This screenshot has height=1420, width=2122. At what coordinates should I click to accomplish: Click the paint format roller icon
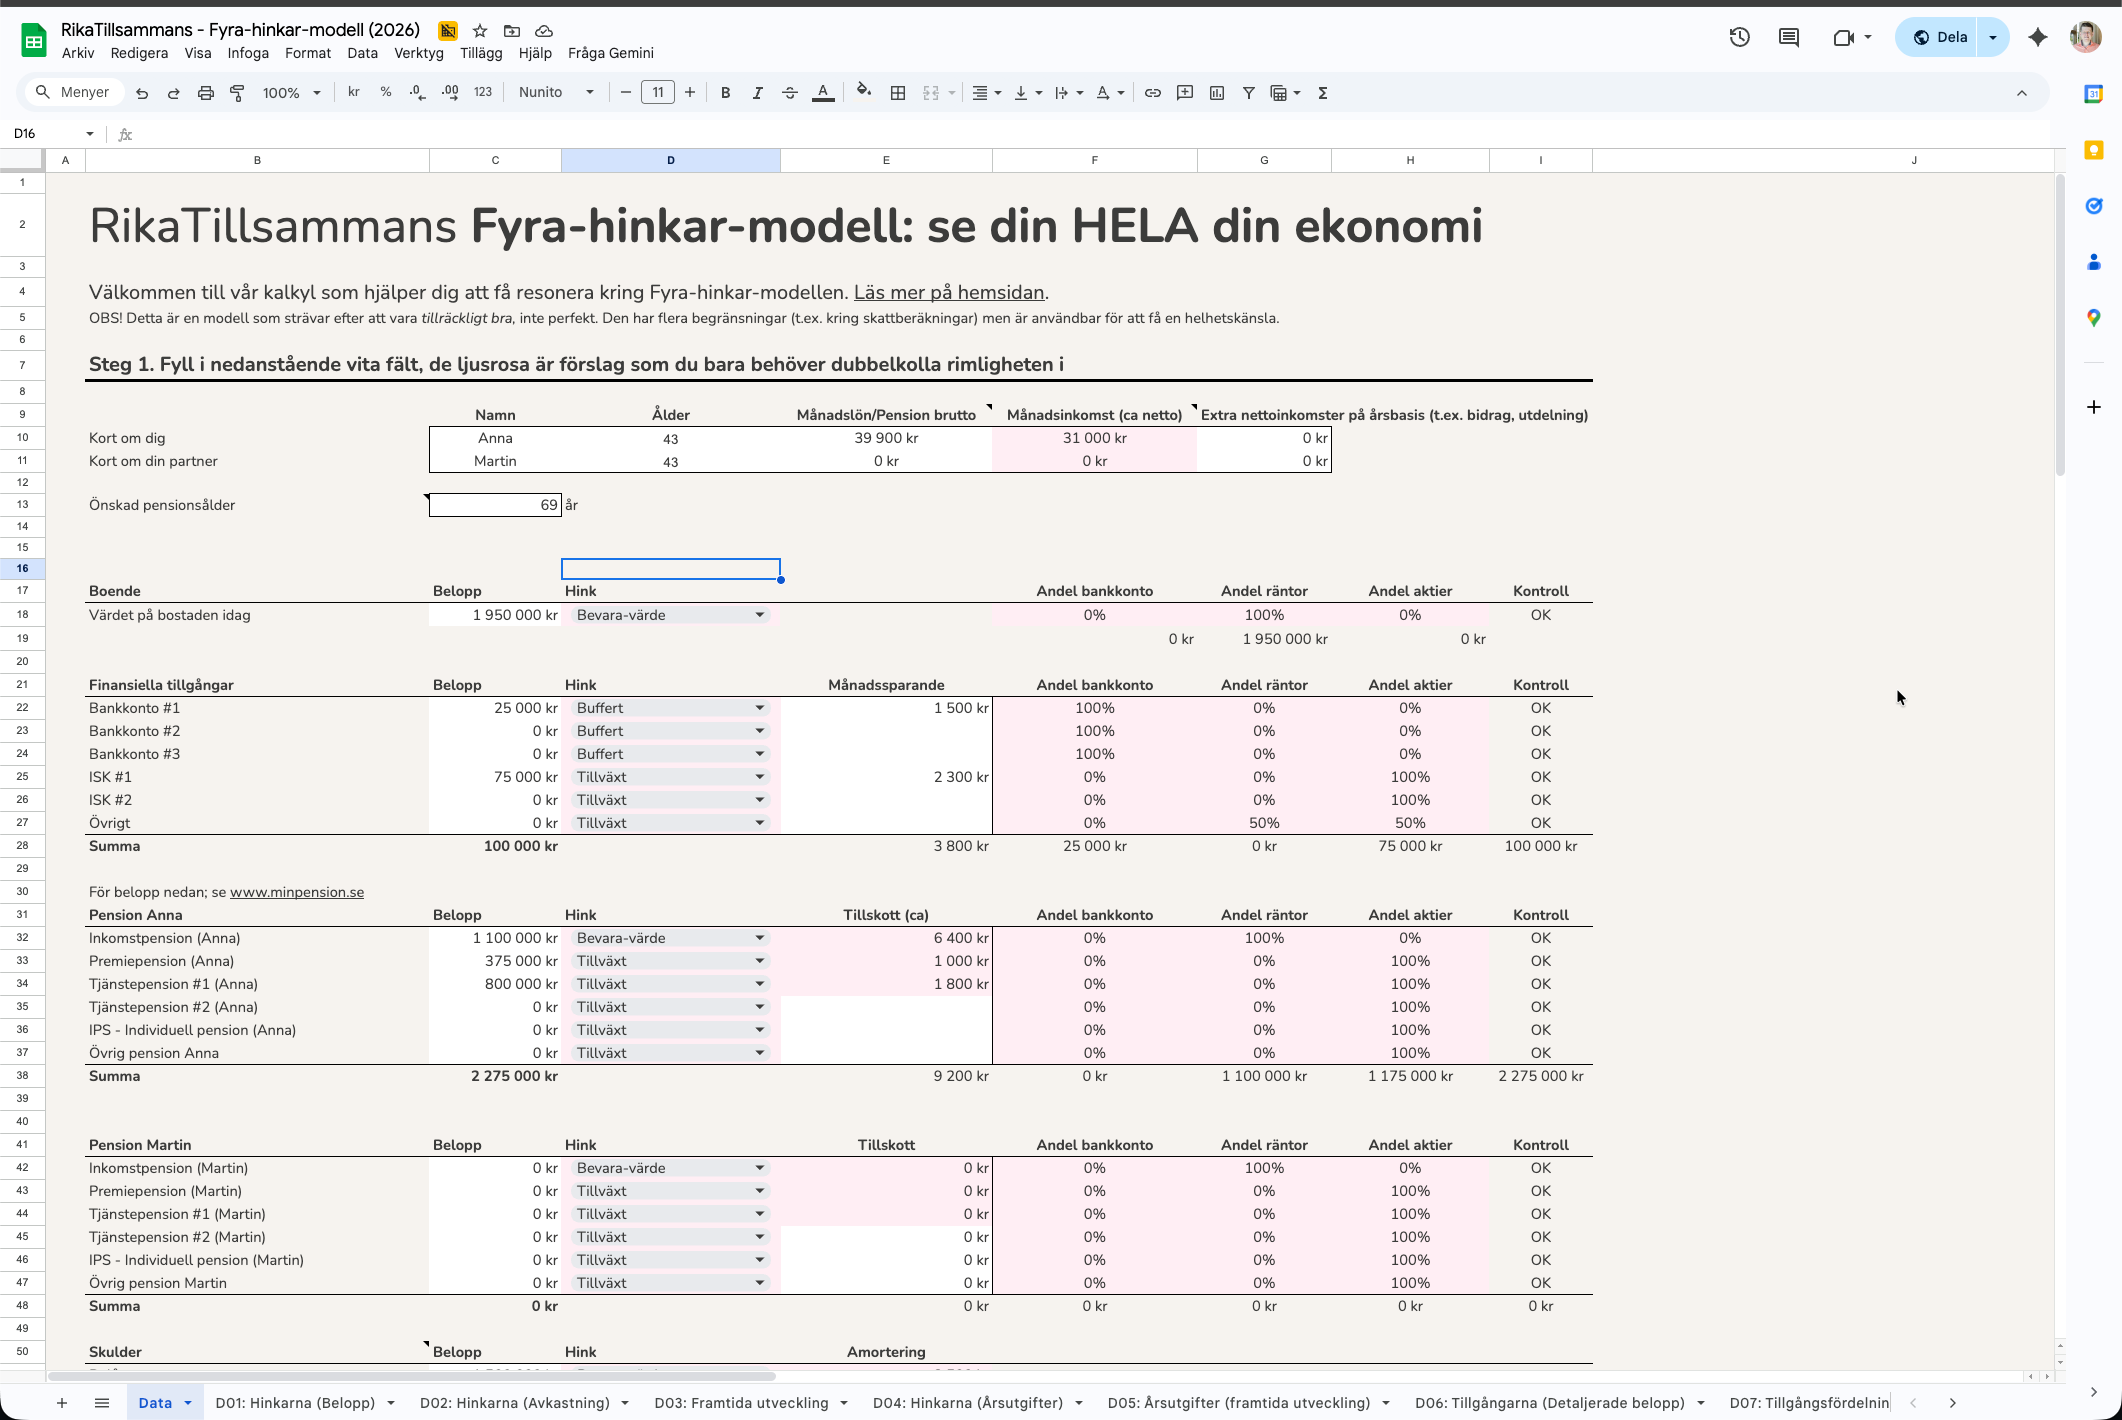pos(238,93)
